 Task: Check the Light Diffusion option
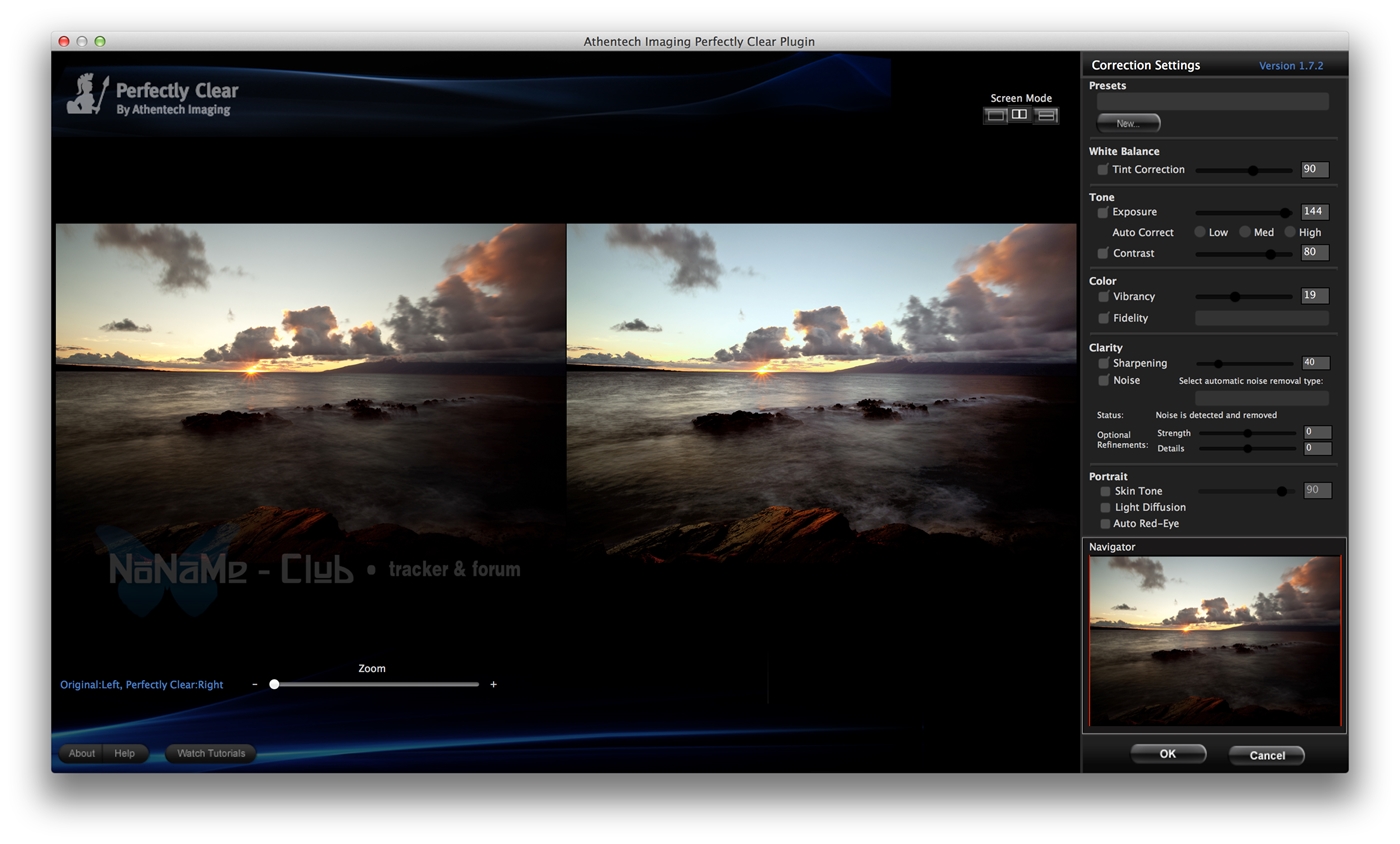[1105, 508]
